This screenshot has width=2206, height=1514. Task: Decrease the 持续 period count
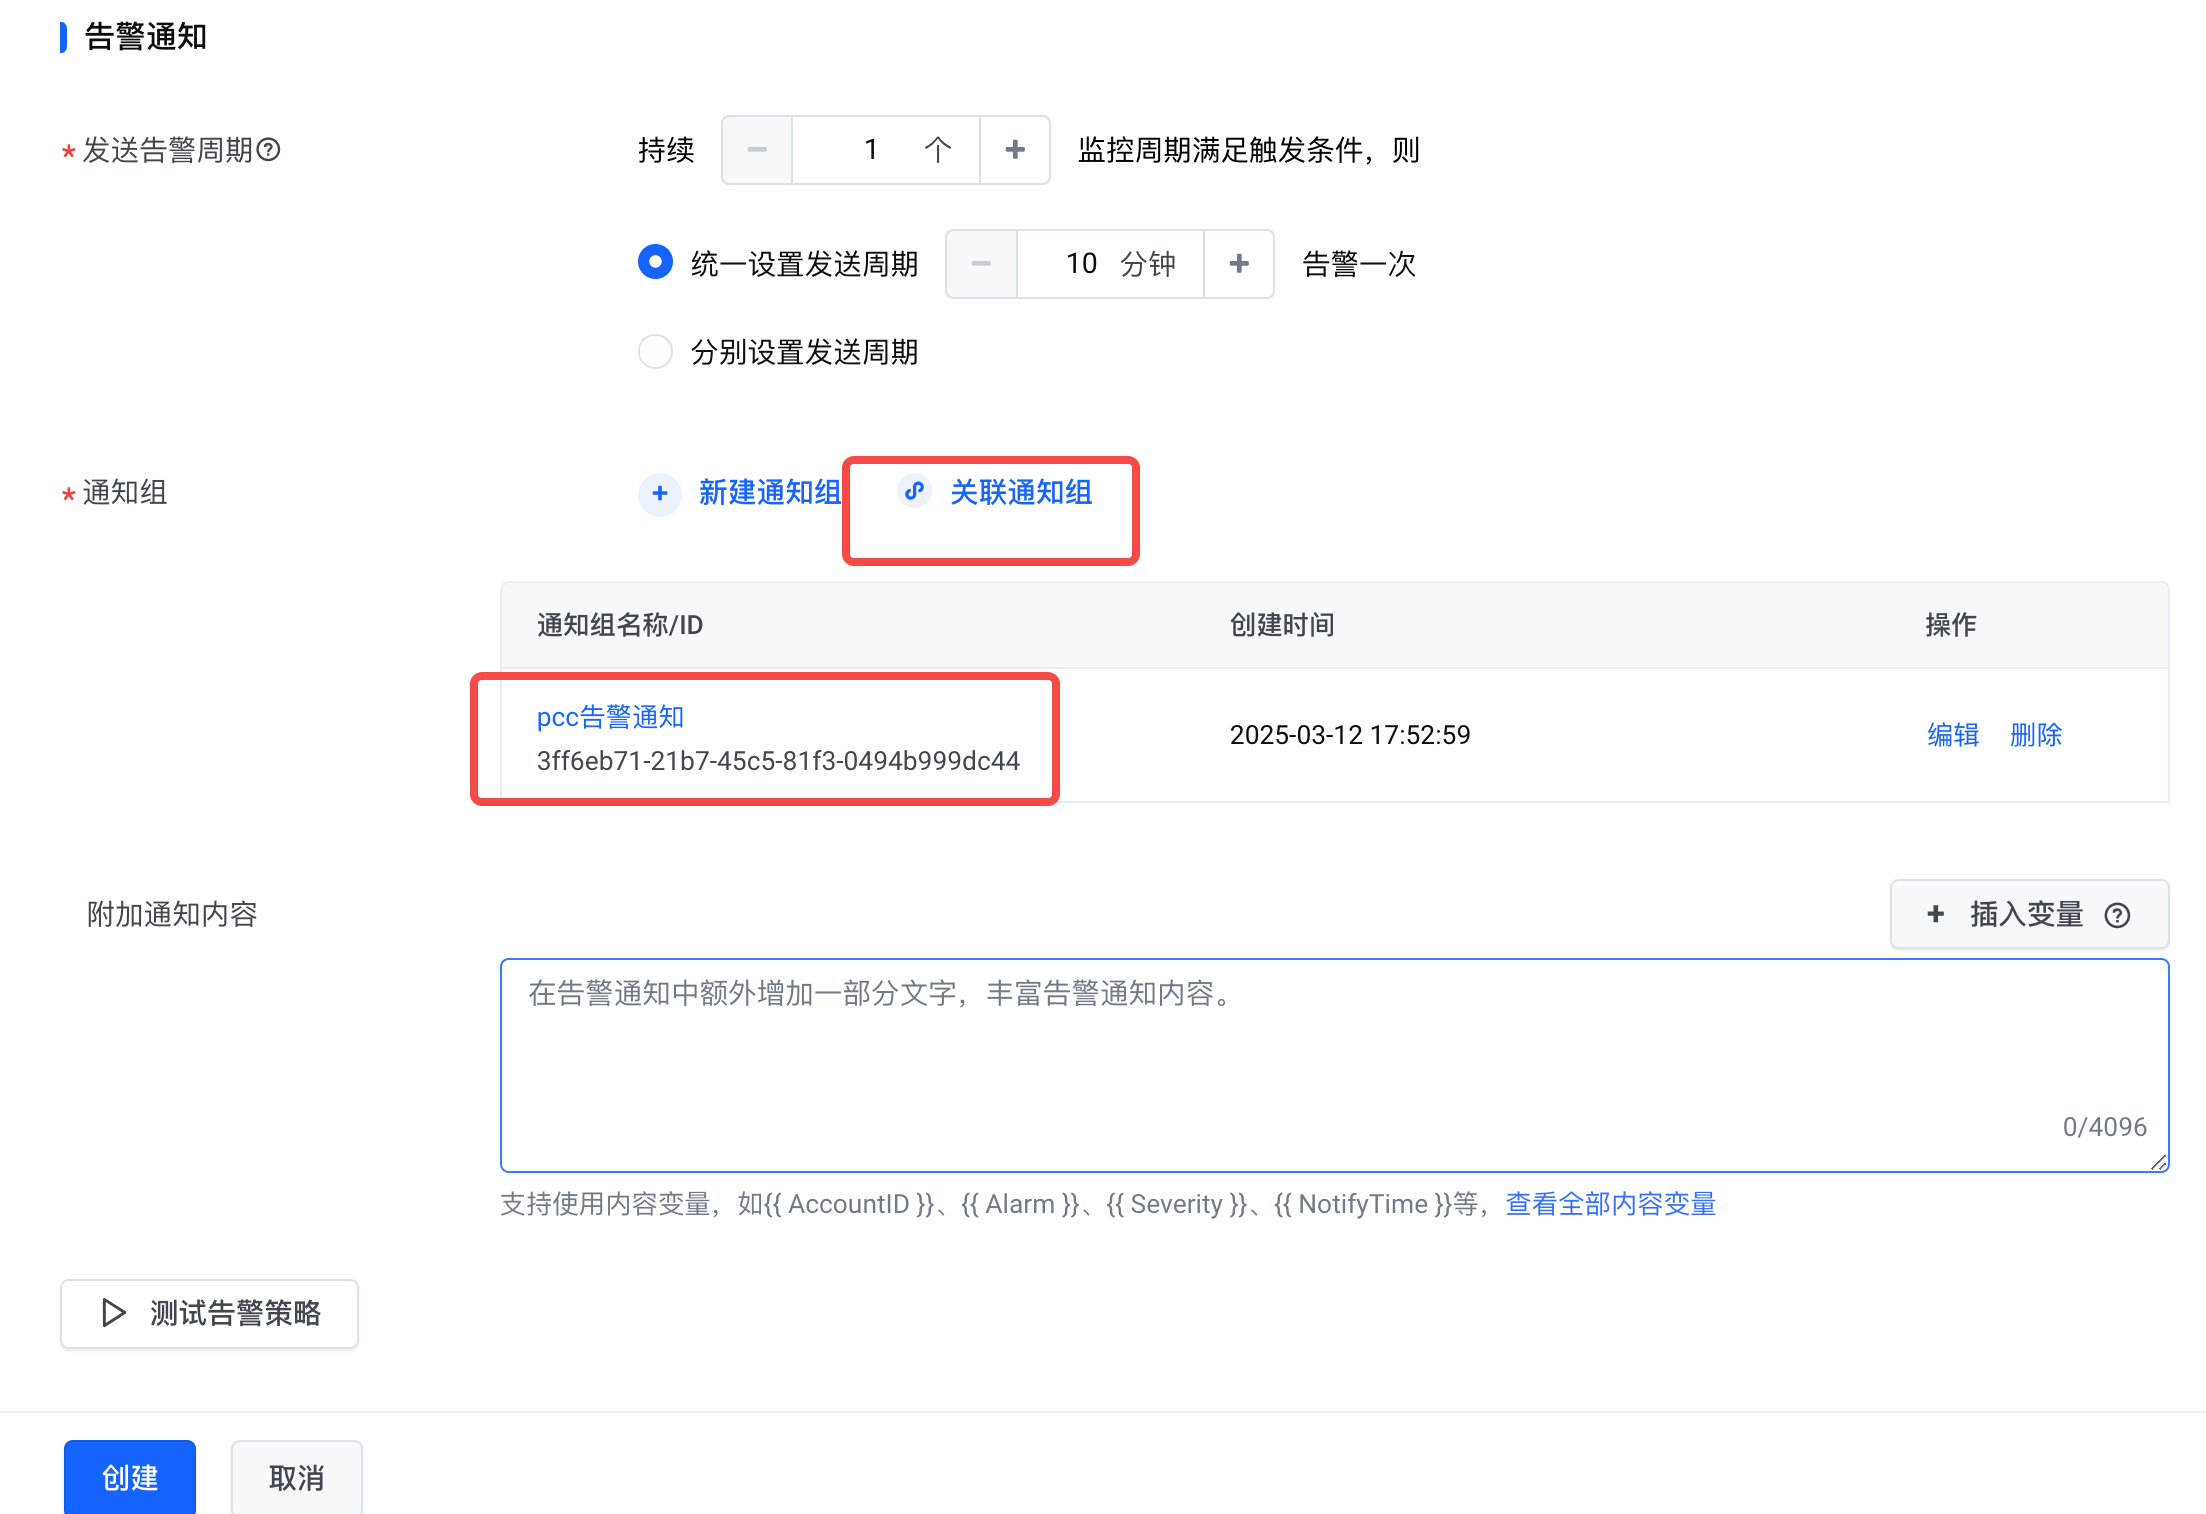[x=757, y=150]
